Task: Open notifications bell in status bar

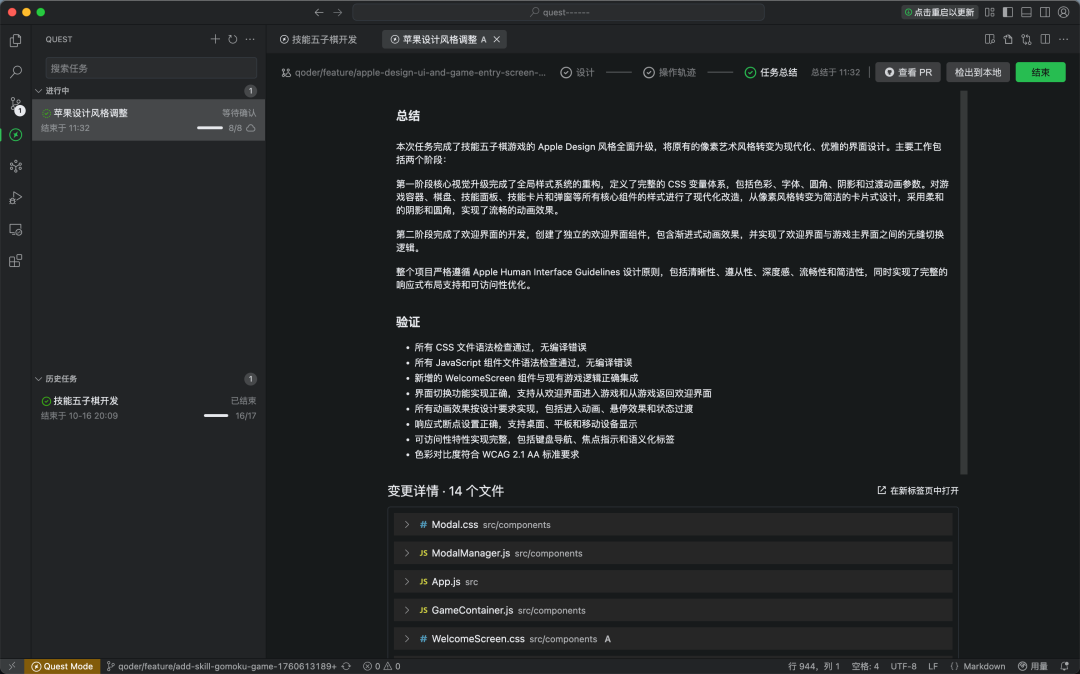Action: tap(1065, 666)
